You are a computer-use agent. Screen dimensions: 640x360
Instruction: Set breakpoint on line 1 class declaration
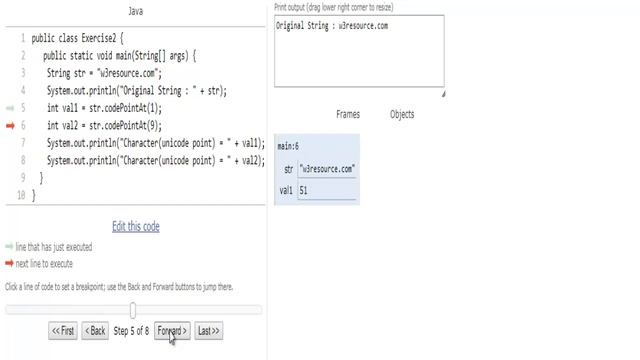(x=77, y=38)
